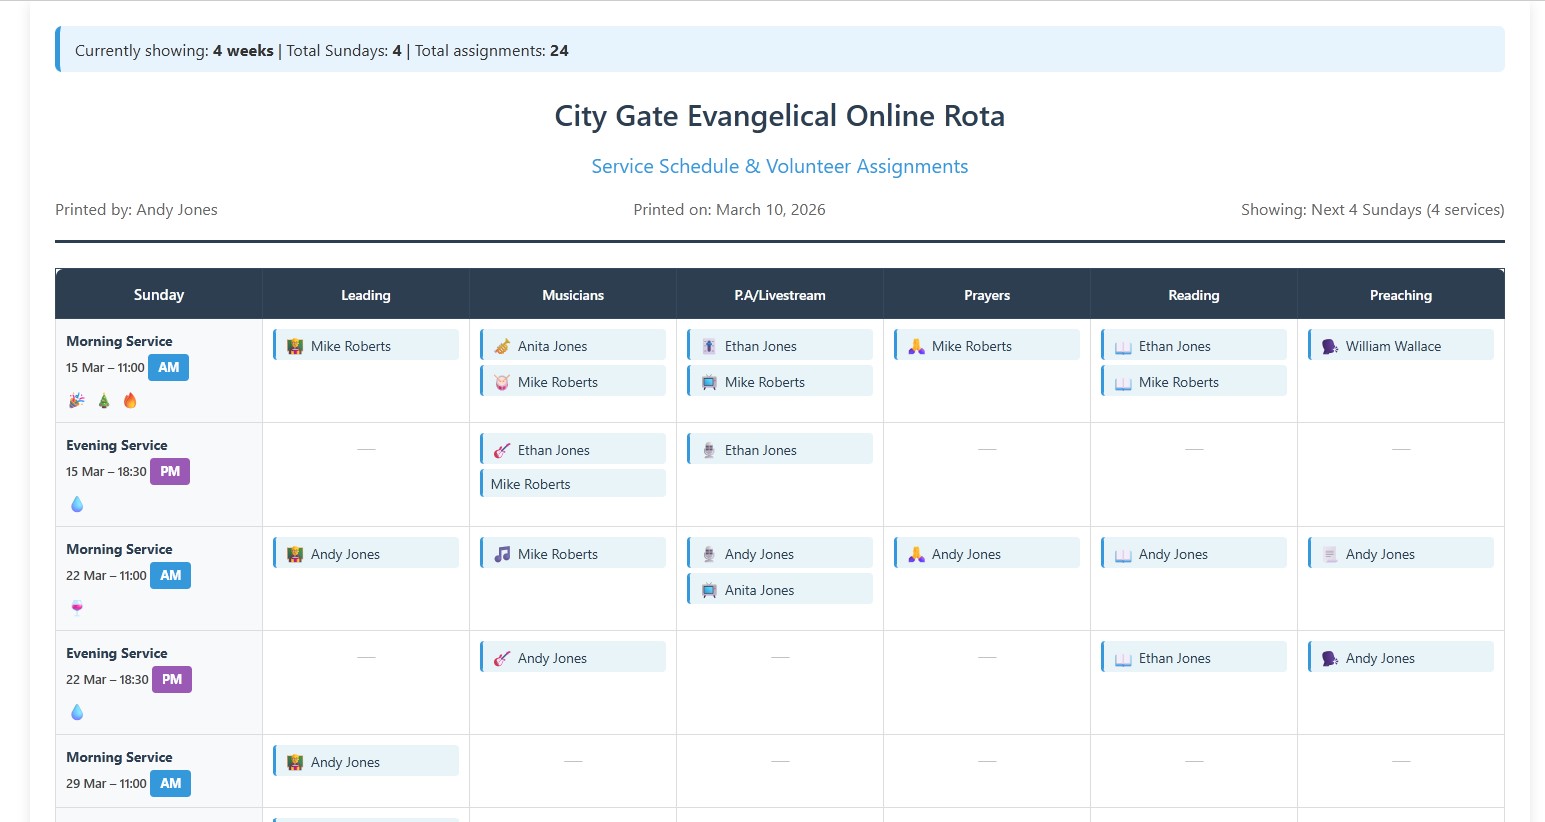Click the confetti celebration icon on 15 Mar morning

click(x=76, y=400)
